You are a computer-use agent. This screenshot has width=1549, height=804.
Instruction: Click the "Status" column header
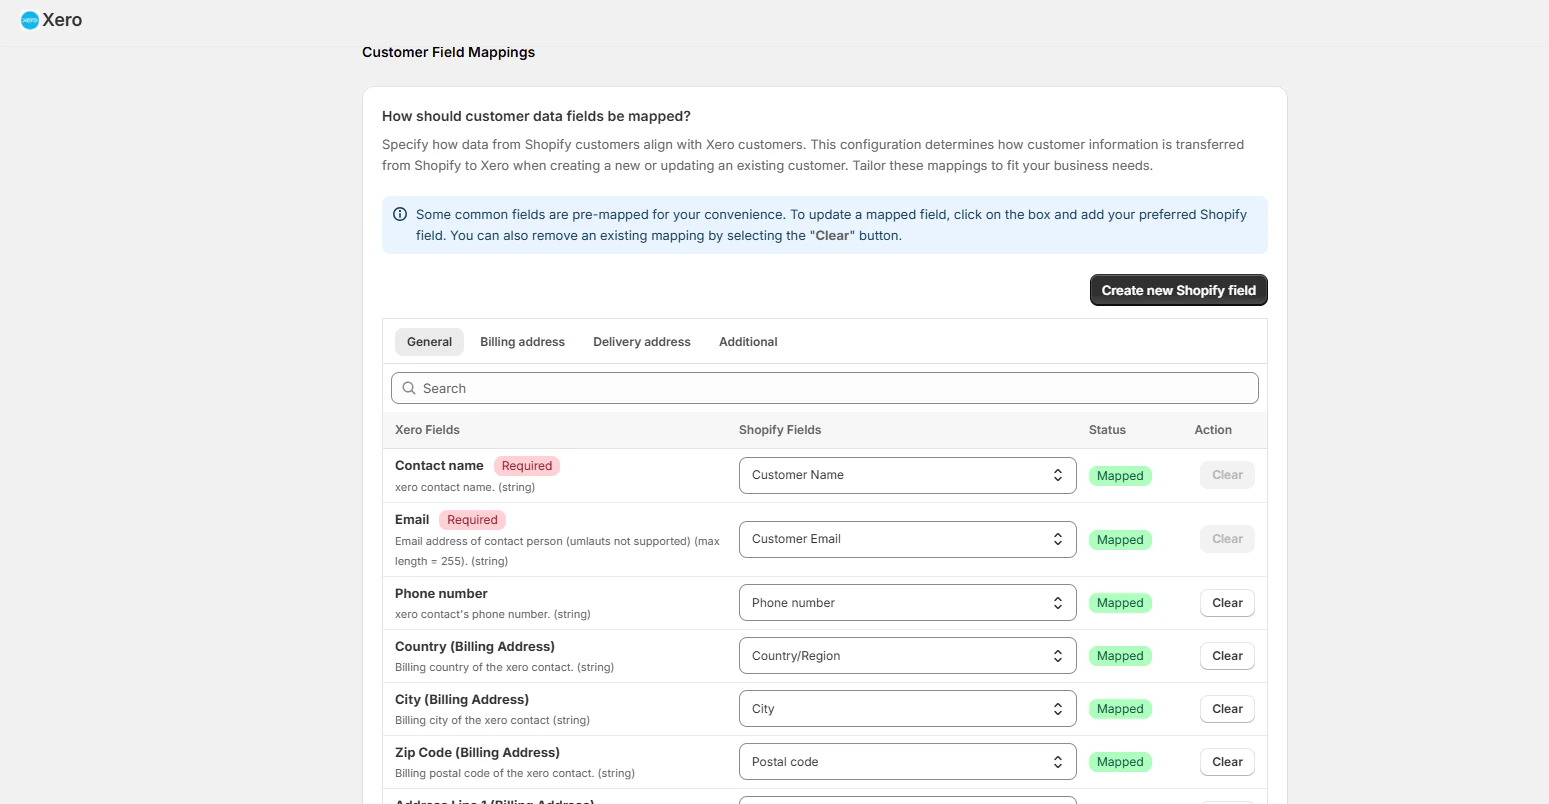point(1107,430)
